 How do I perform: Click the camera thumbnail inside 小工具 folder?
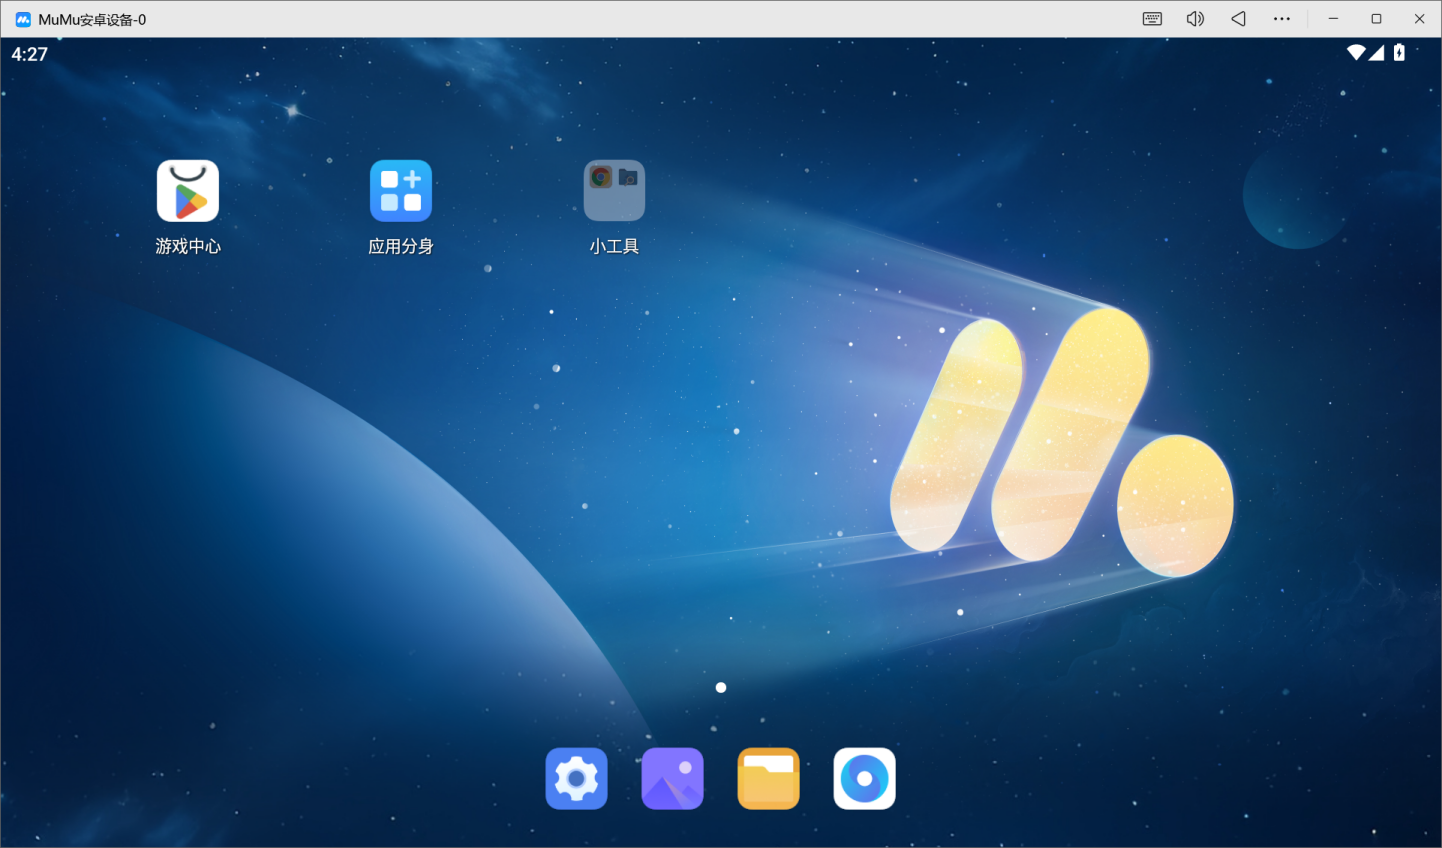click(627, 178)
